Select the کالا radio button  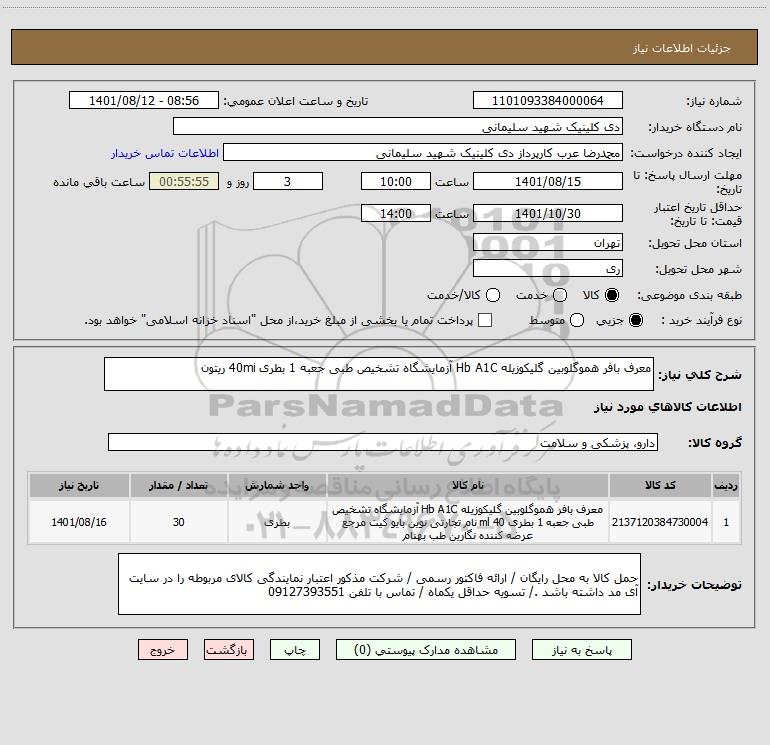point(612,295)
